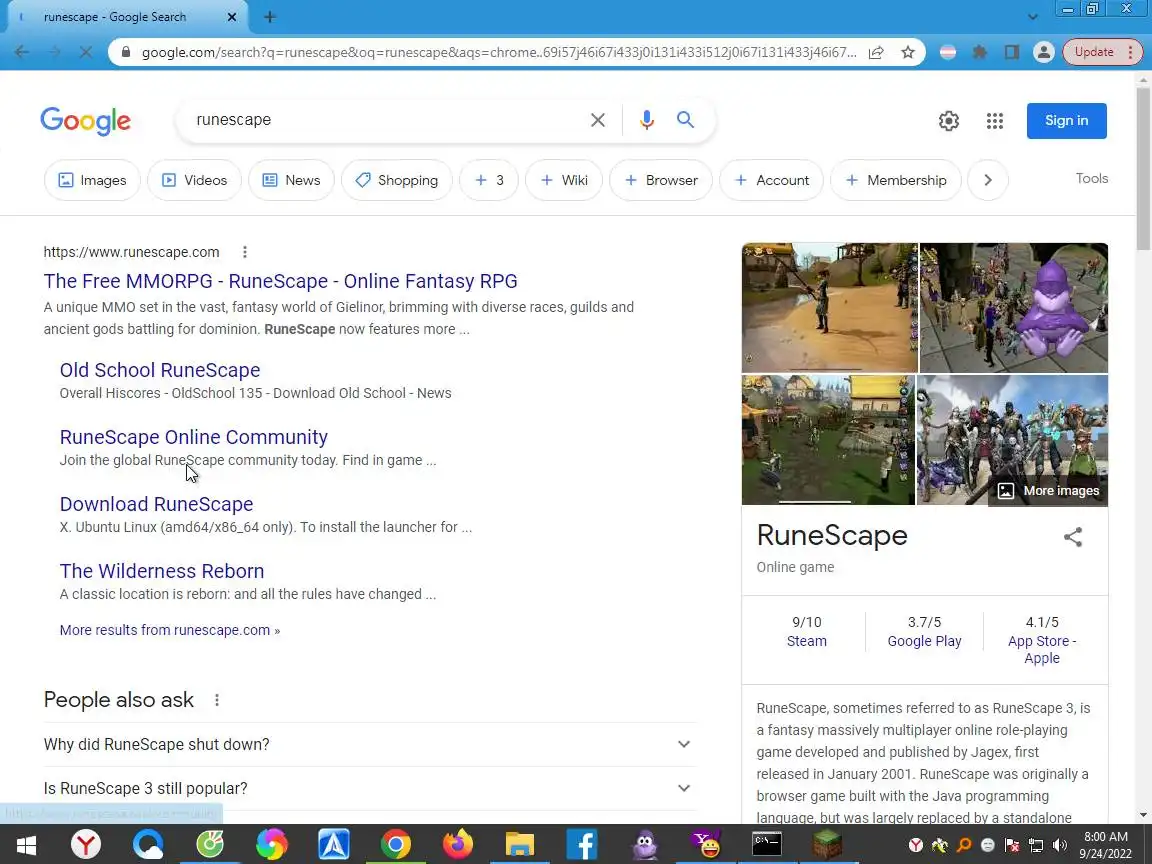Open the purple creature RuneScape image
1152x864 pixels.
click(1014, 308)
